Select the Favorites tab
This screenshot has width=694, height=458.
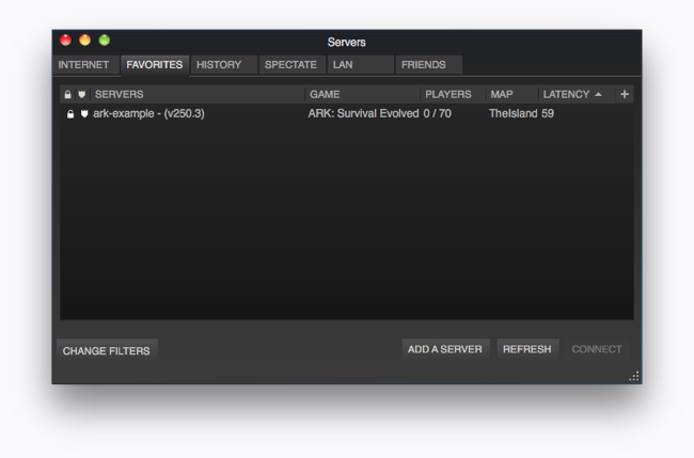(154, 65)
